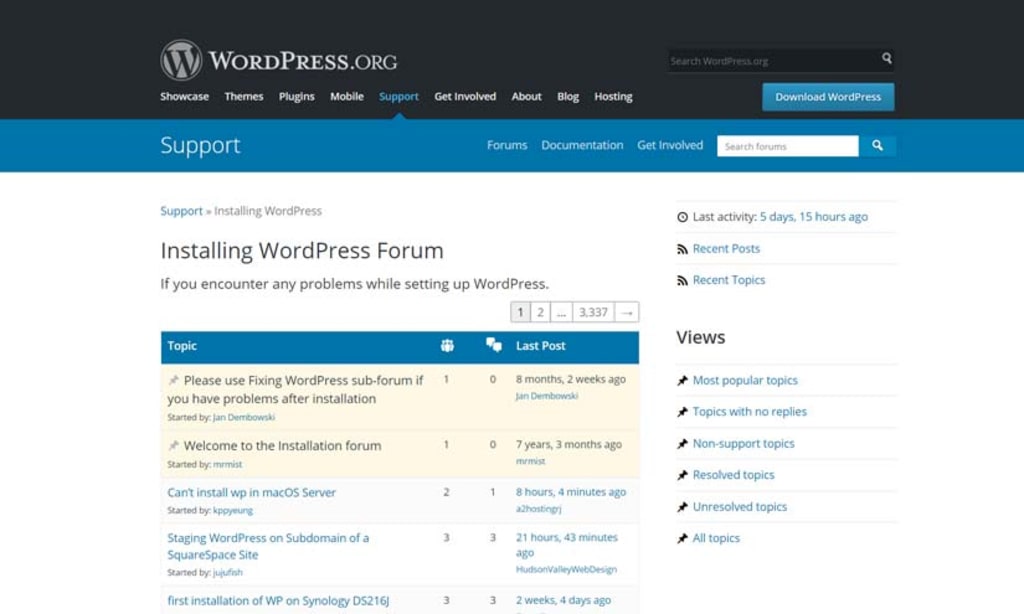Open the Please use Fixing WordPress sub-forum topic

[295, 389]
